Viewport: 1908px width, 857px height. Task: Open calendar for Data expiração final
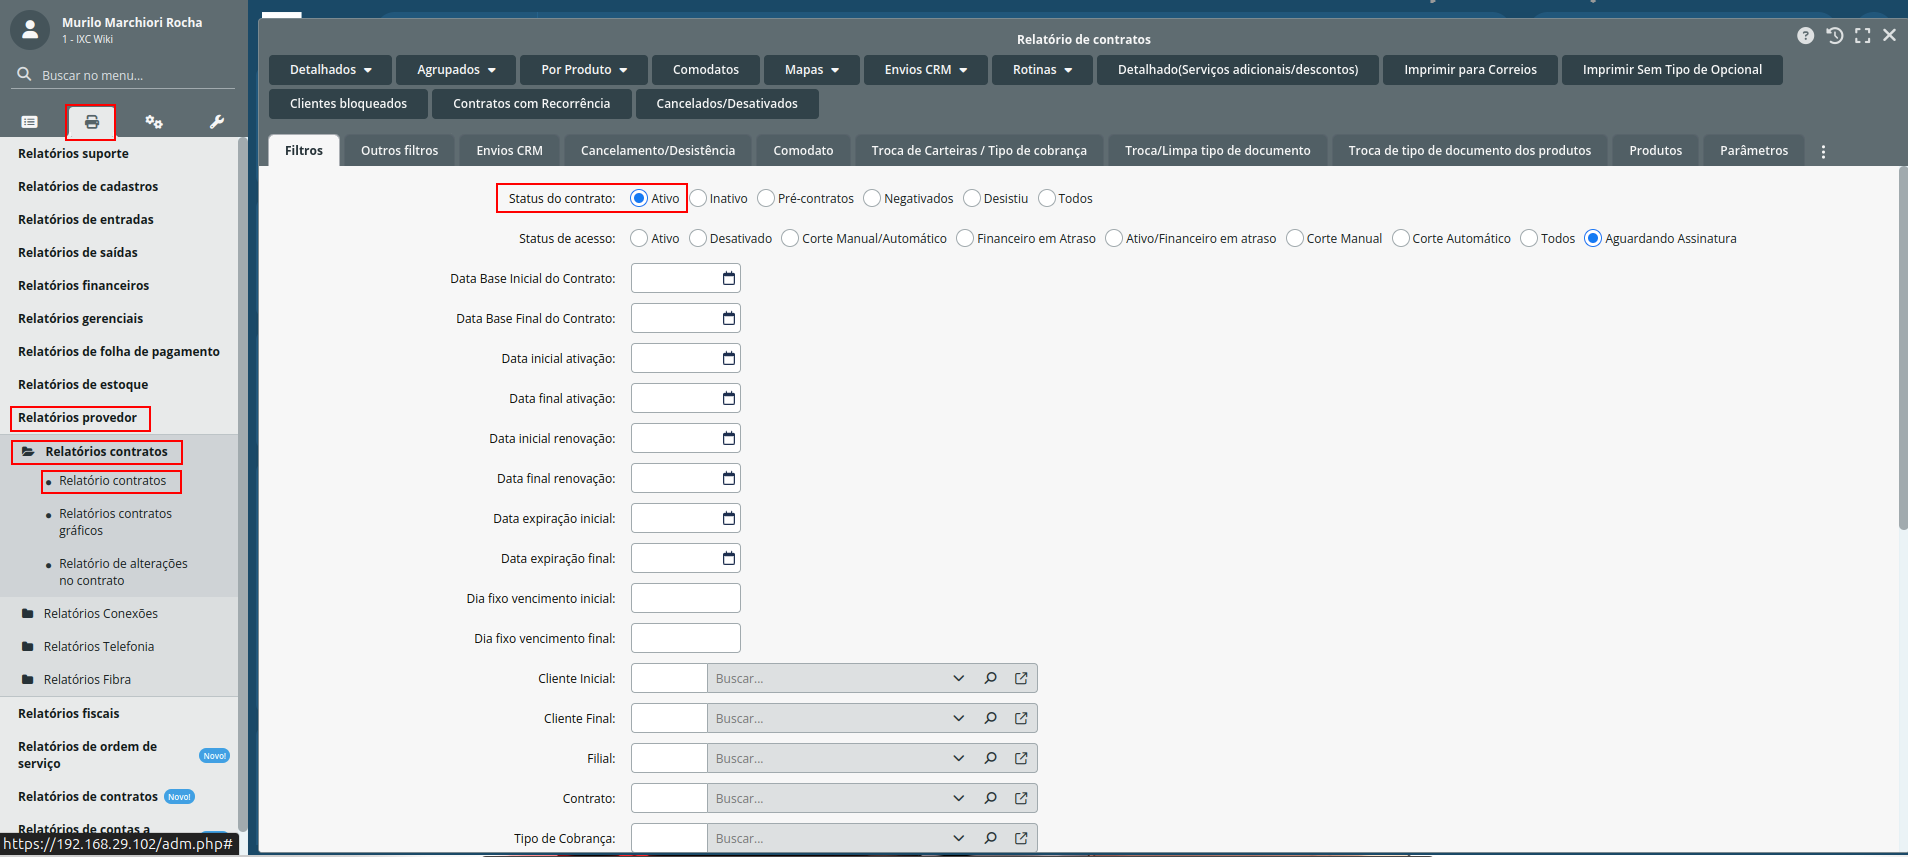pos(729,558)
